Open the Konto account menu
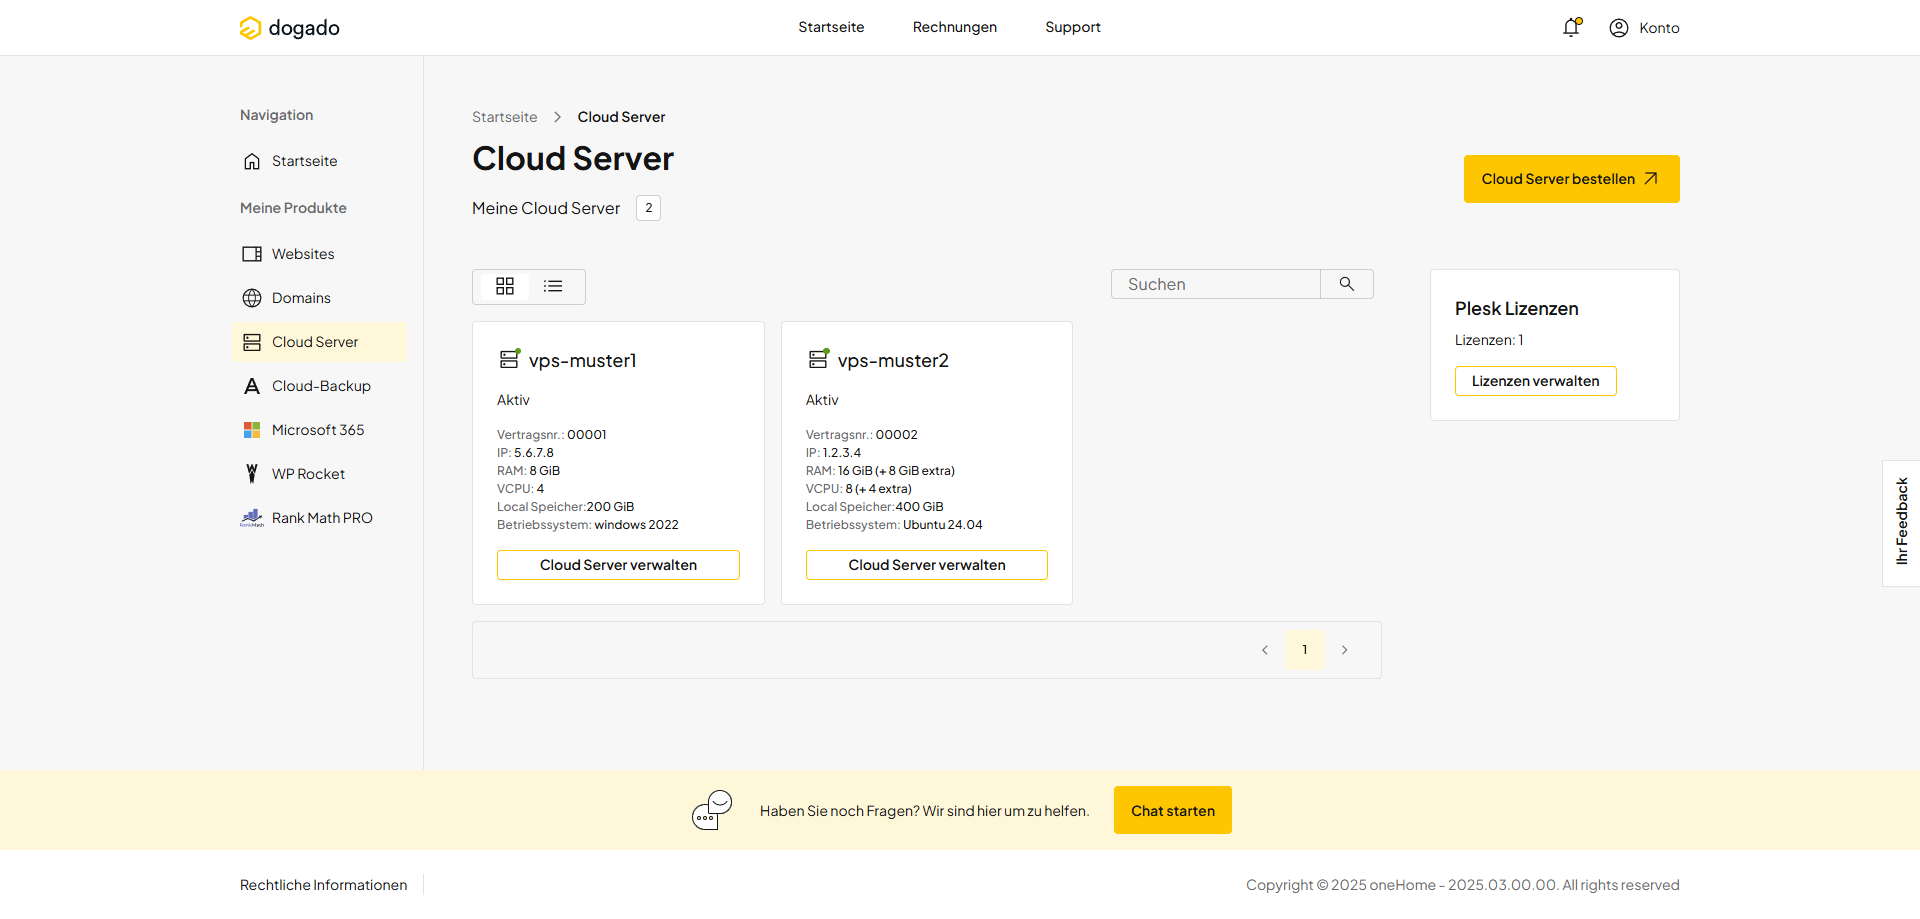The height and width of the screenshot is (919, 1920). click(1644, 28)
